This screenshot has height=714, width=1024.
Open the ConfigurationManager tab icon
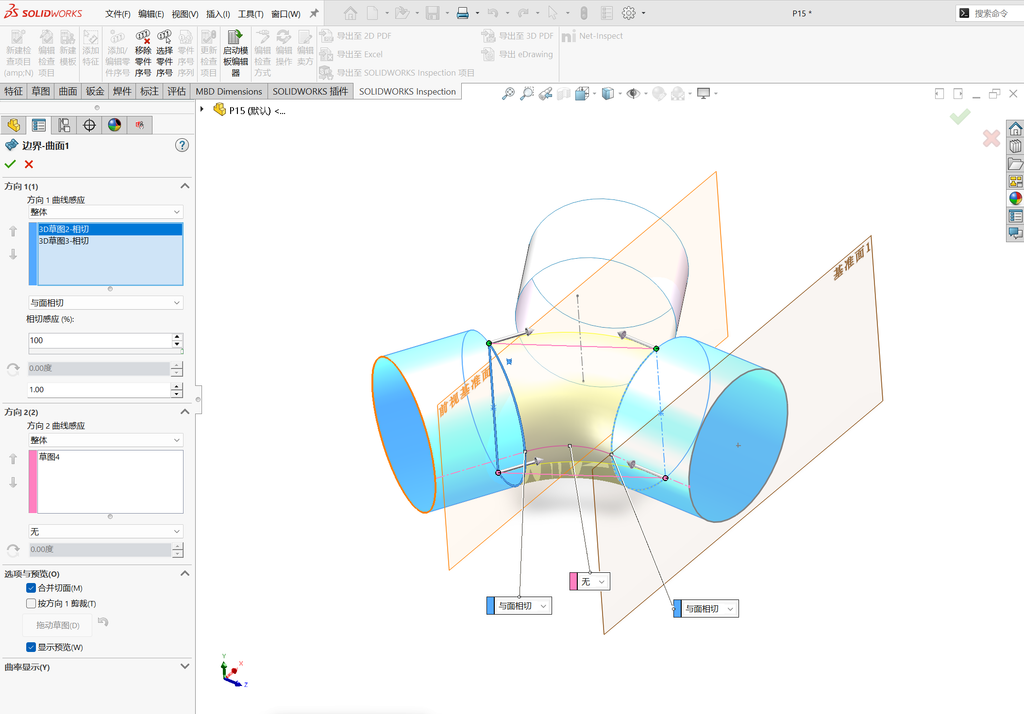[x=64, y=125]
